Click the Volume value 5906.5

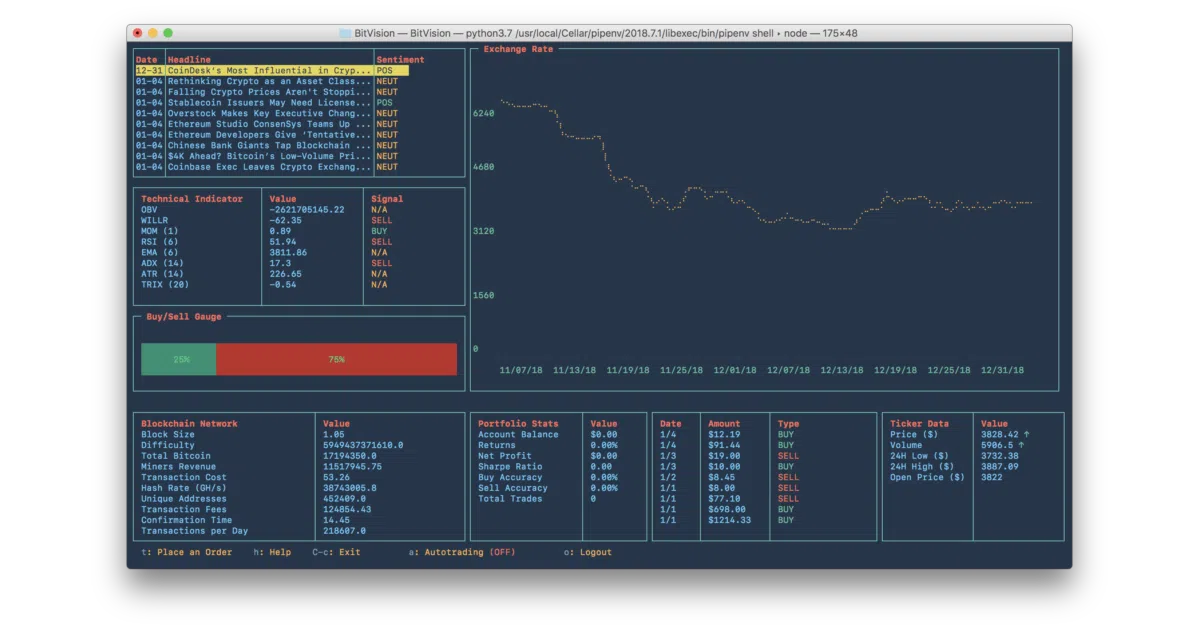click(x=997, y=445)
